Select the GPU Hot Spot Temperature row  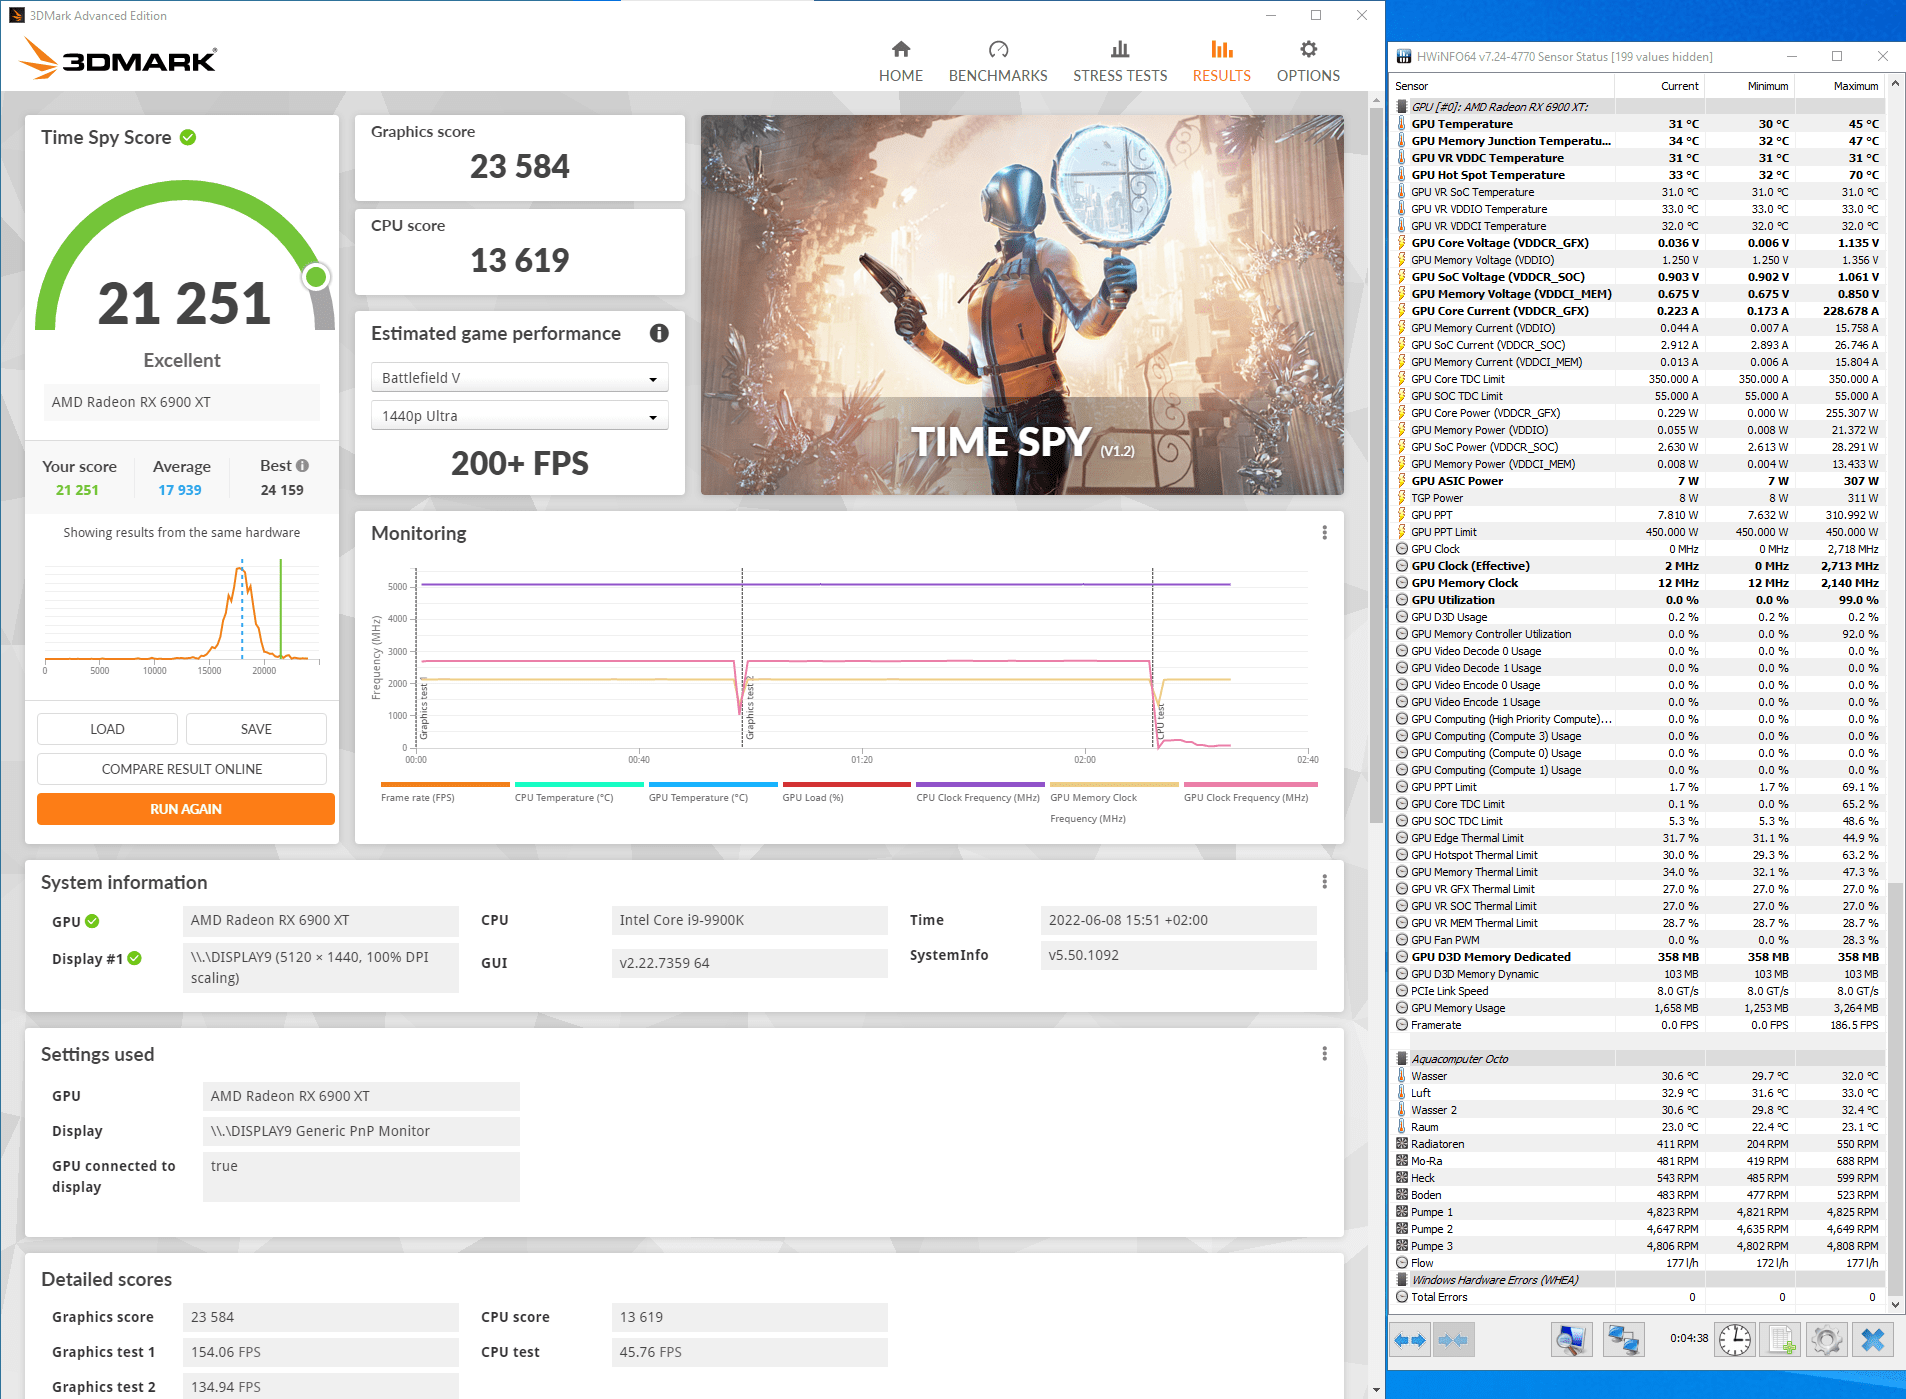1638,175
